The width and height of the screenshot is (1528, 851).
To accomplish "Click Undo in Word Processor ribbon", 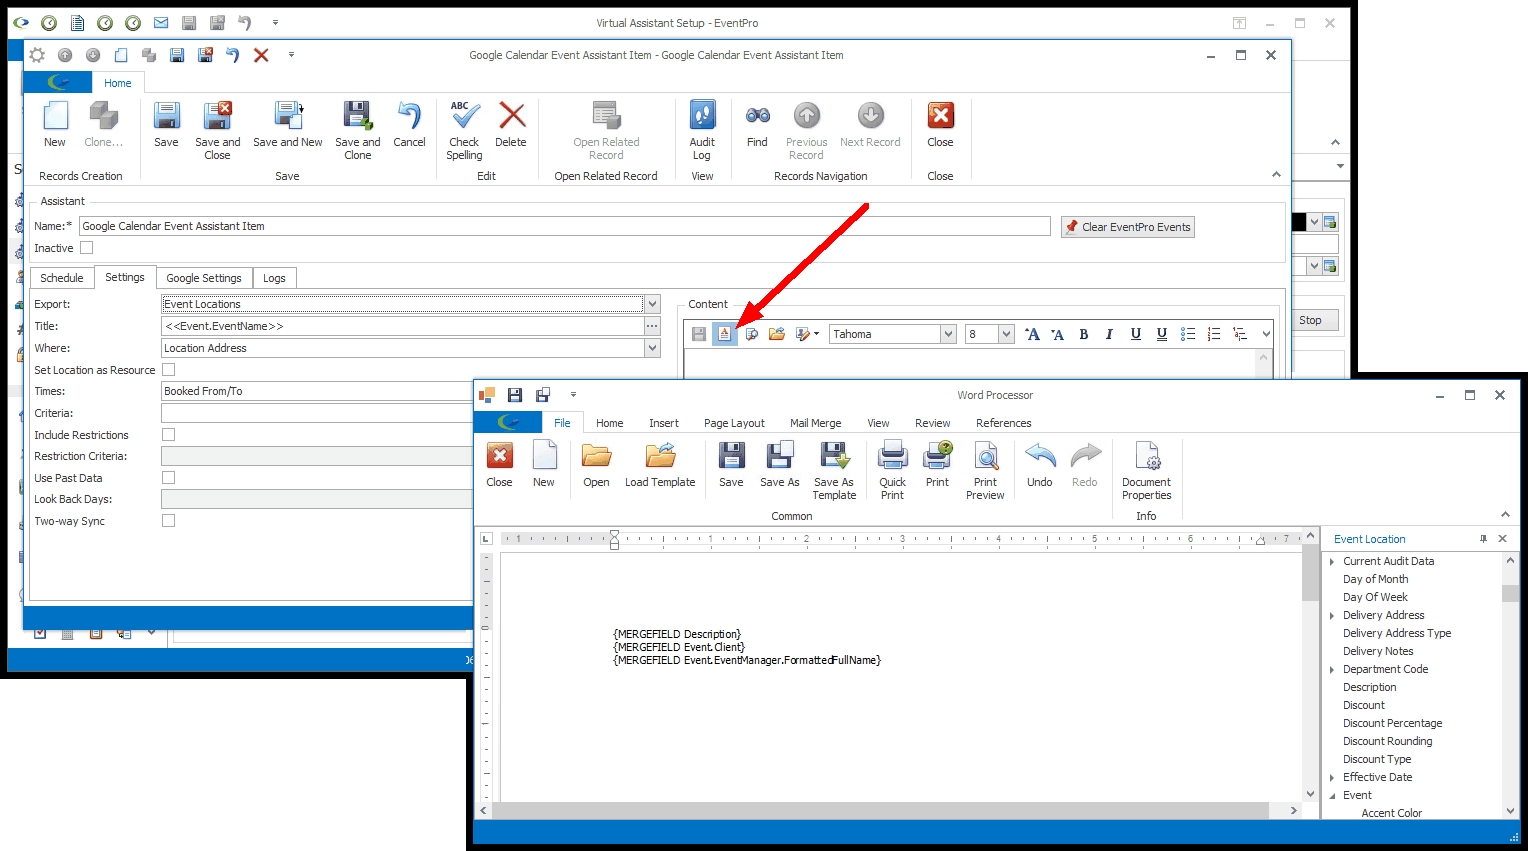I will (x=1040, y=465).
